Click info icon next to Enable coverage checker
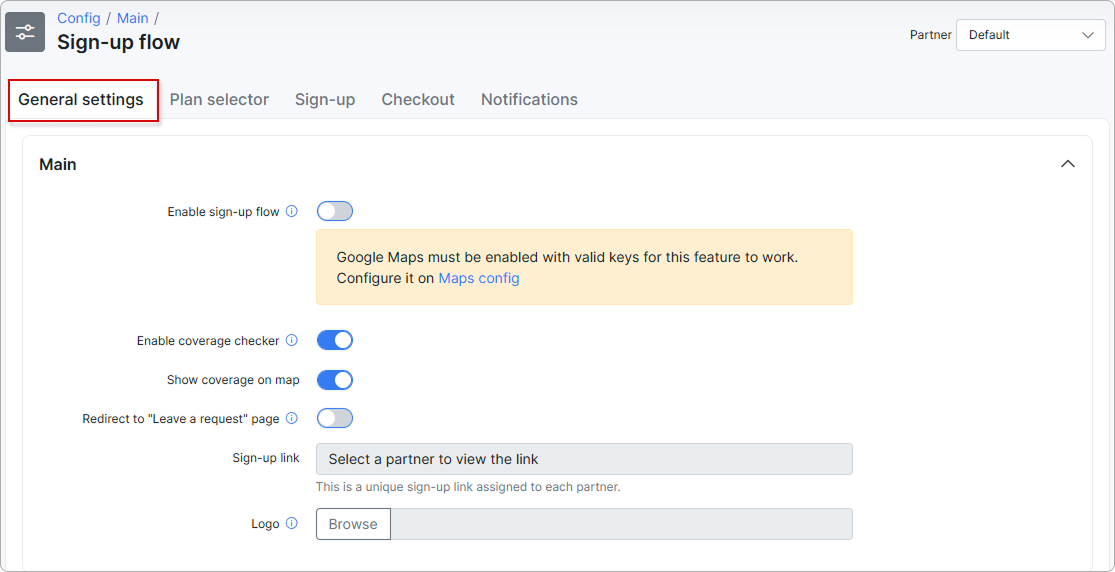 292,341
